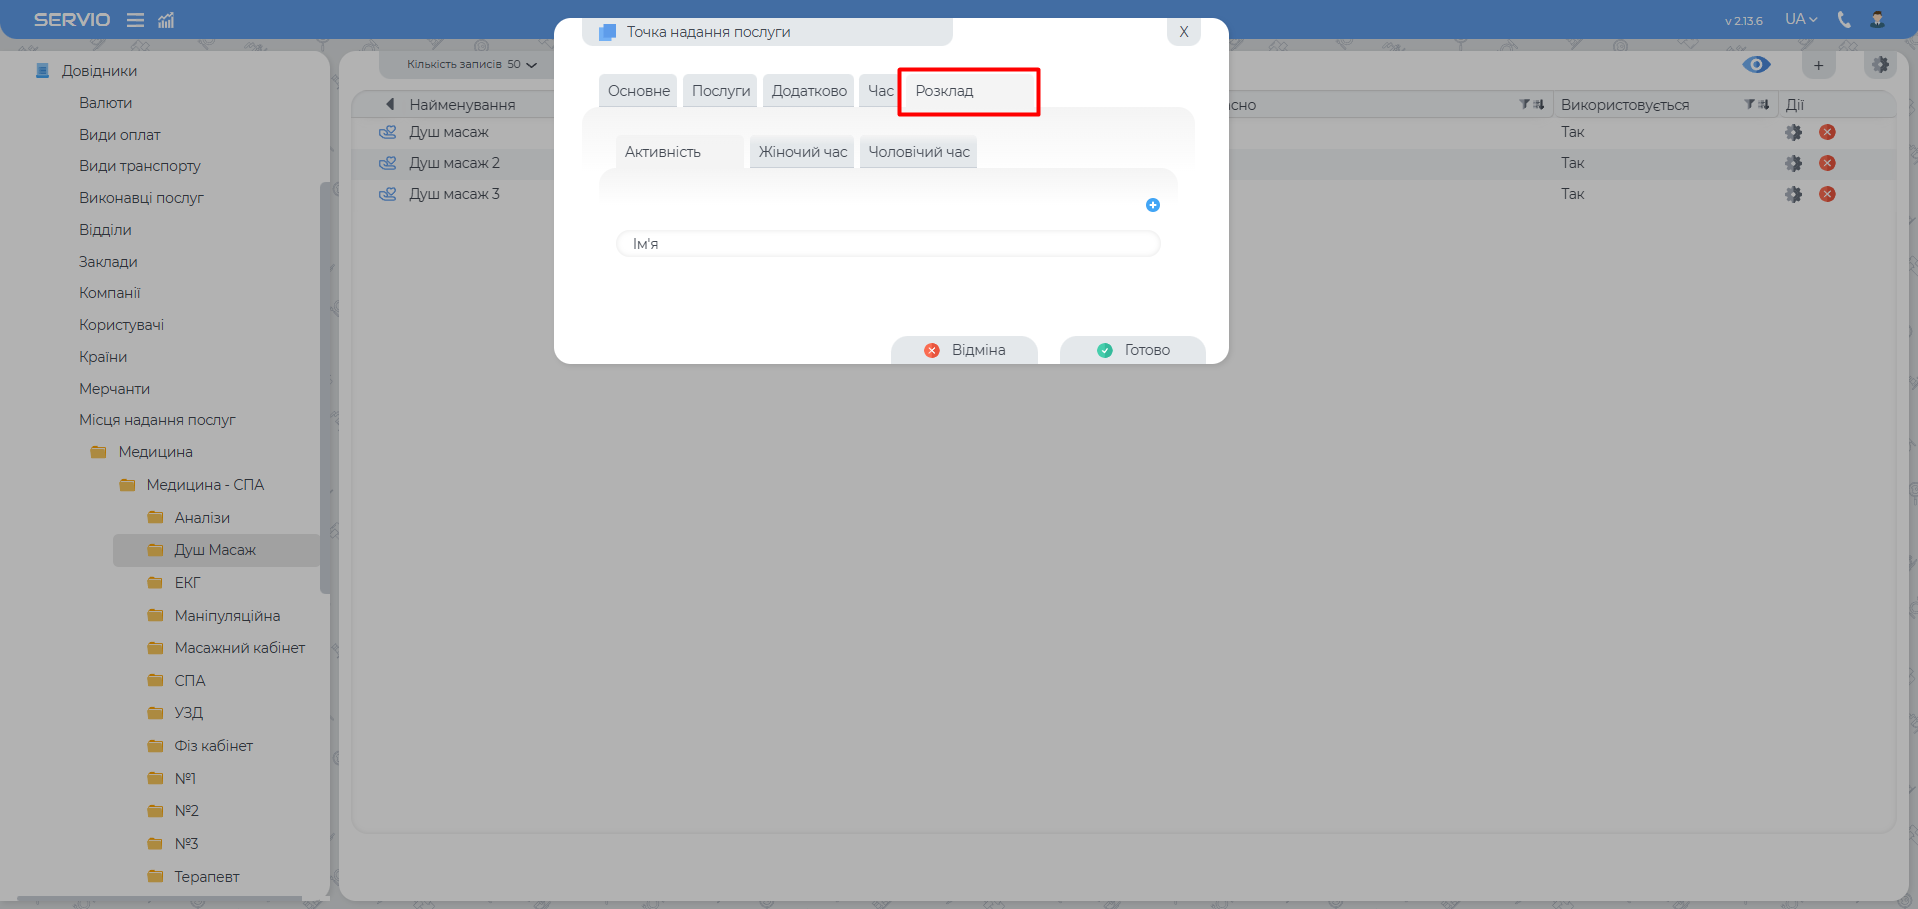Click the Ім'я input field
This screenshot has height=909, width=1918.
click(888, 244)
